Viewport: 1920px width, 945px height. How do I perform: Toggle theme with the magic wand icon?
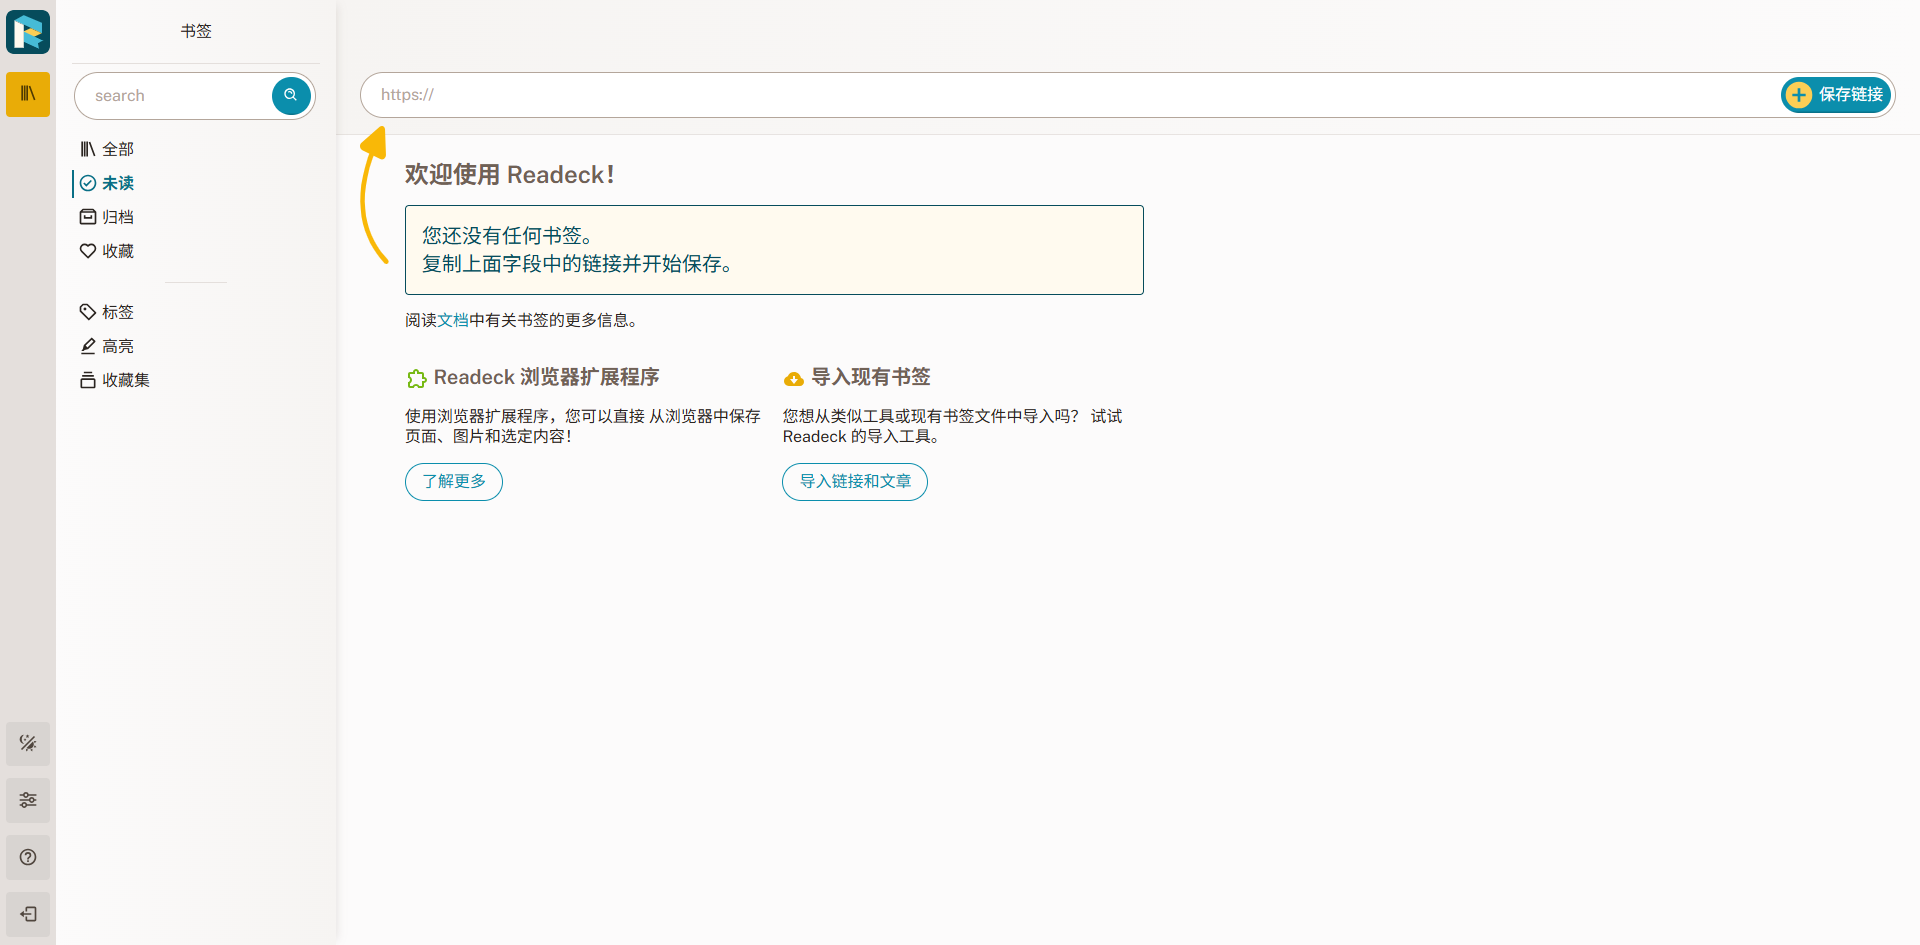click(27, 743)
